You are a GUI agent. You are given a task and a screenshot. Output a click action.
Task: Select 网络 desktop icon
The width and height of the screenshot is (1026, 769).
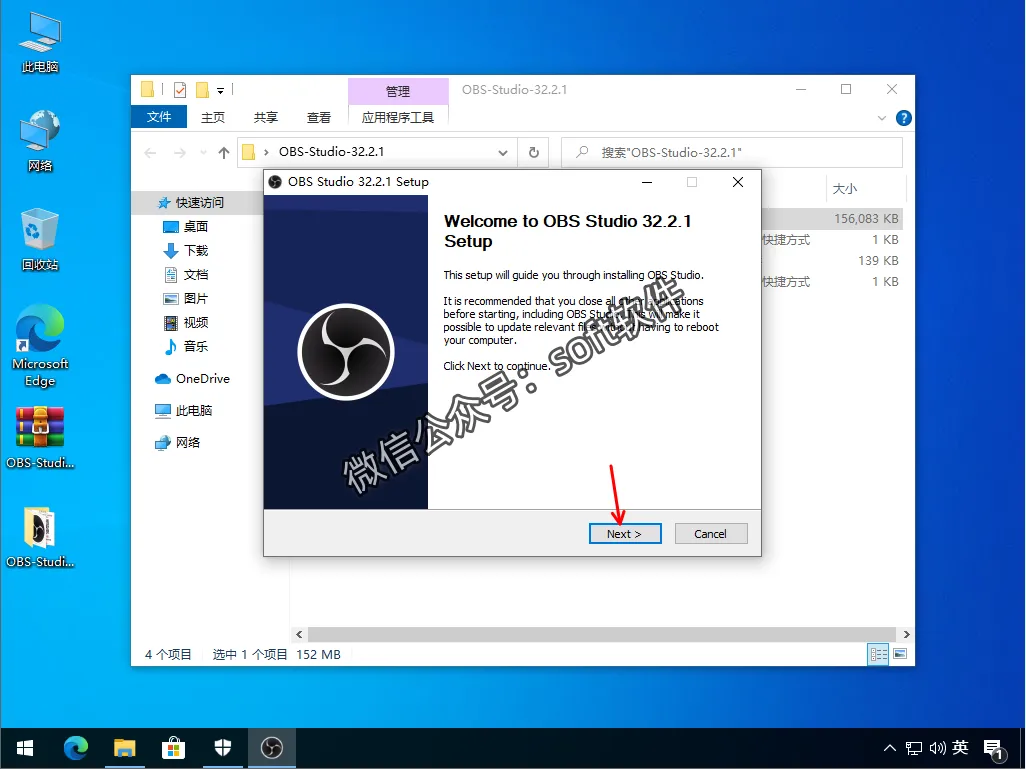click(x=40, y=141)
